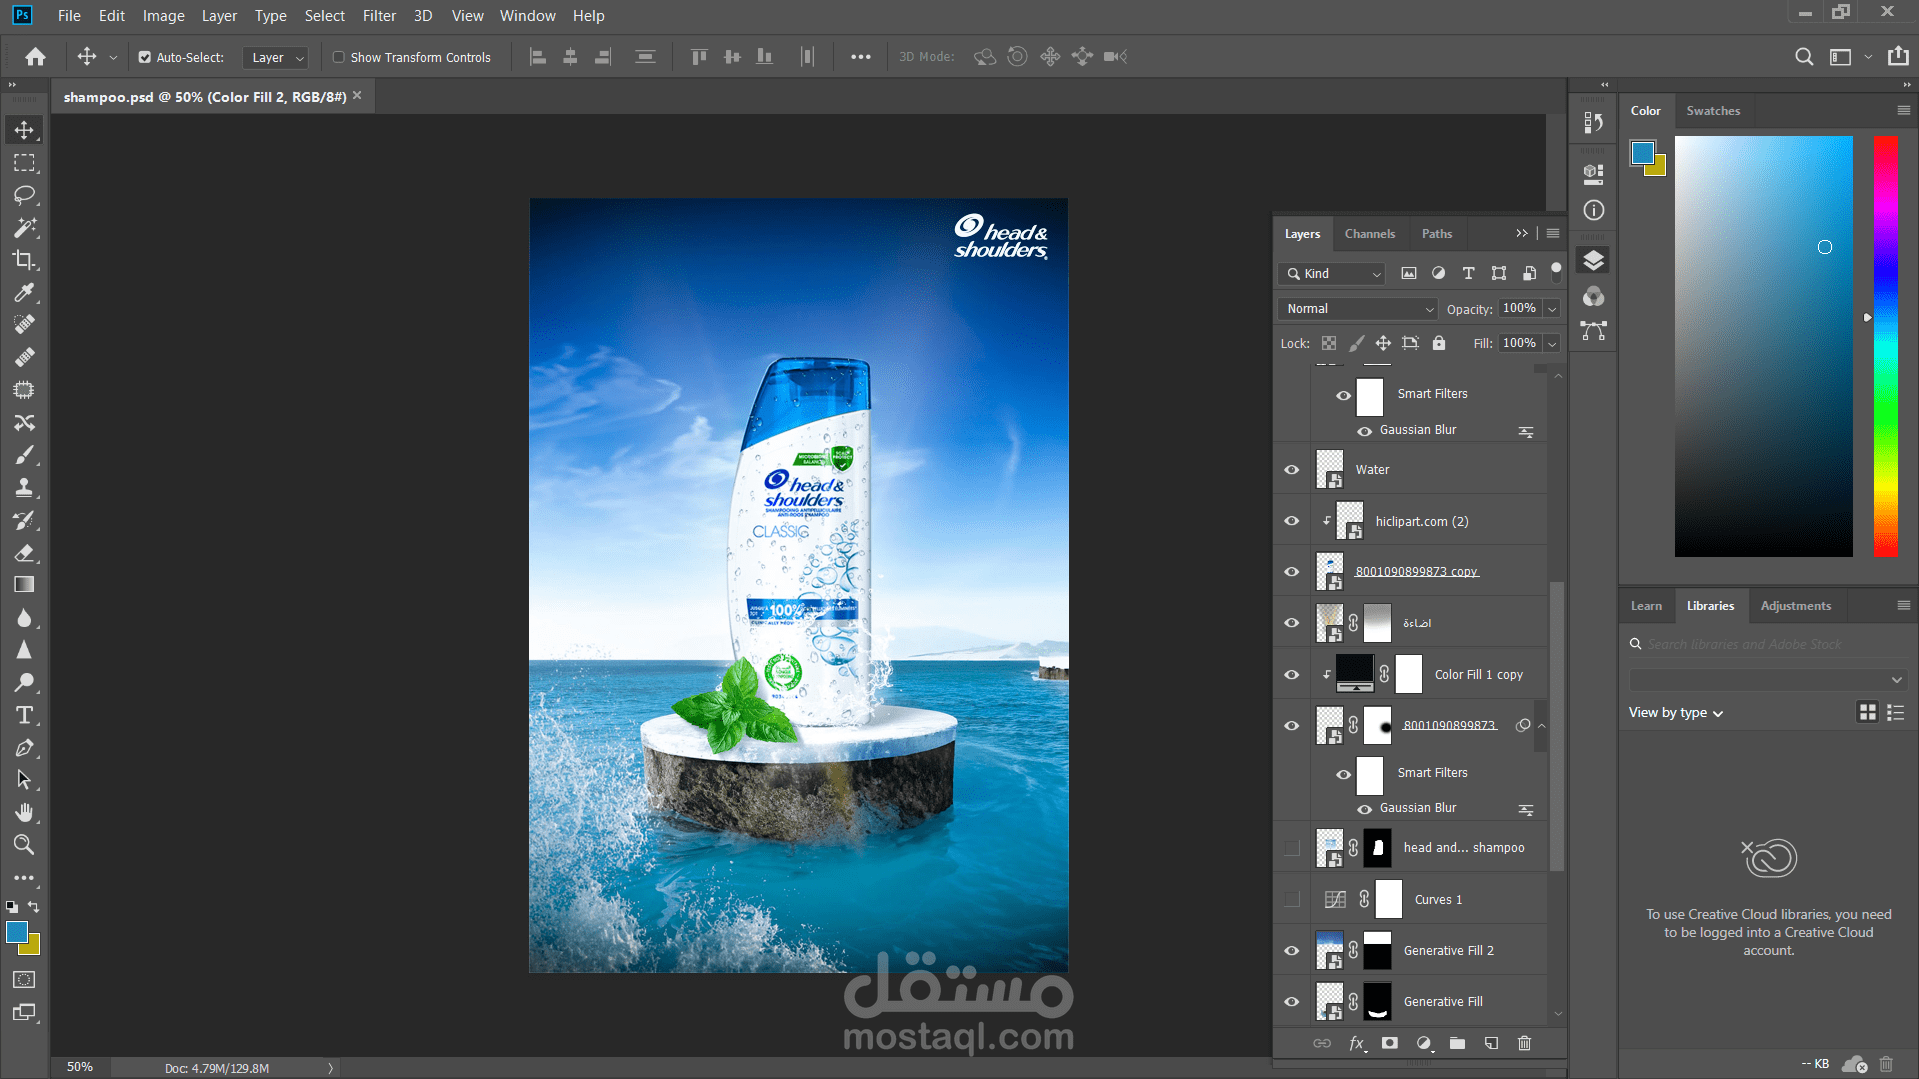Create a new adjustment layer

(1424, 1043)
